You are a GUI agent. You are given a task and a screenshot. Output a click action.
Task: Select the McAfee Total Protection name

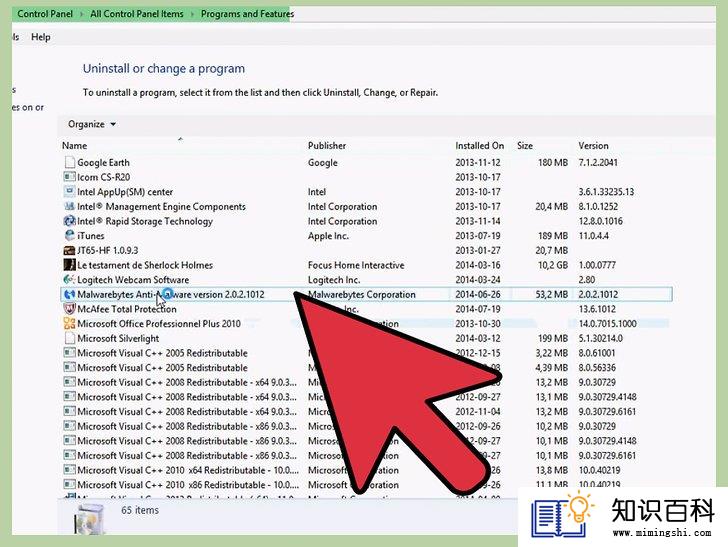[x=127, y=309]
